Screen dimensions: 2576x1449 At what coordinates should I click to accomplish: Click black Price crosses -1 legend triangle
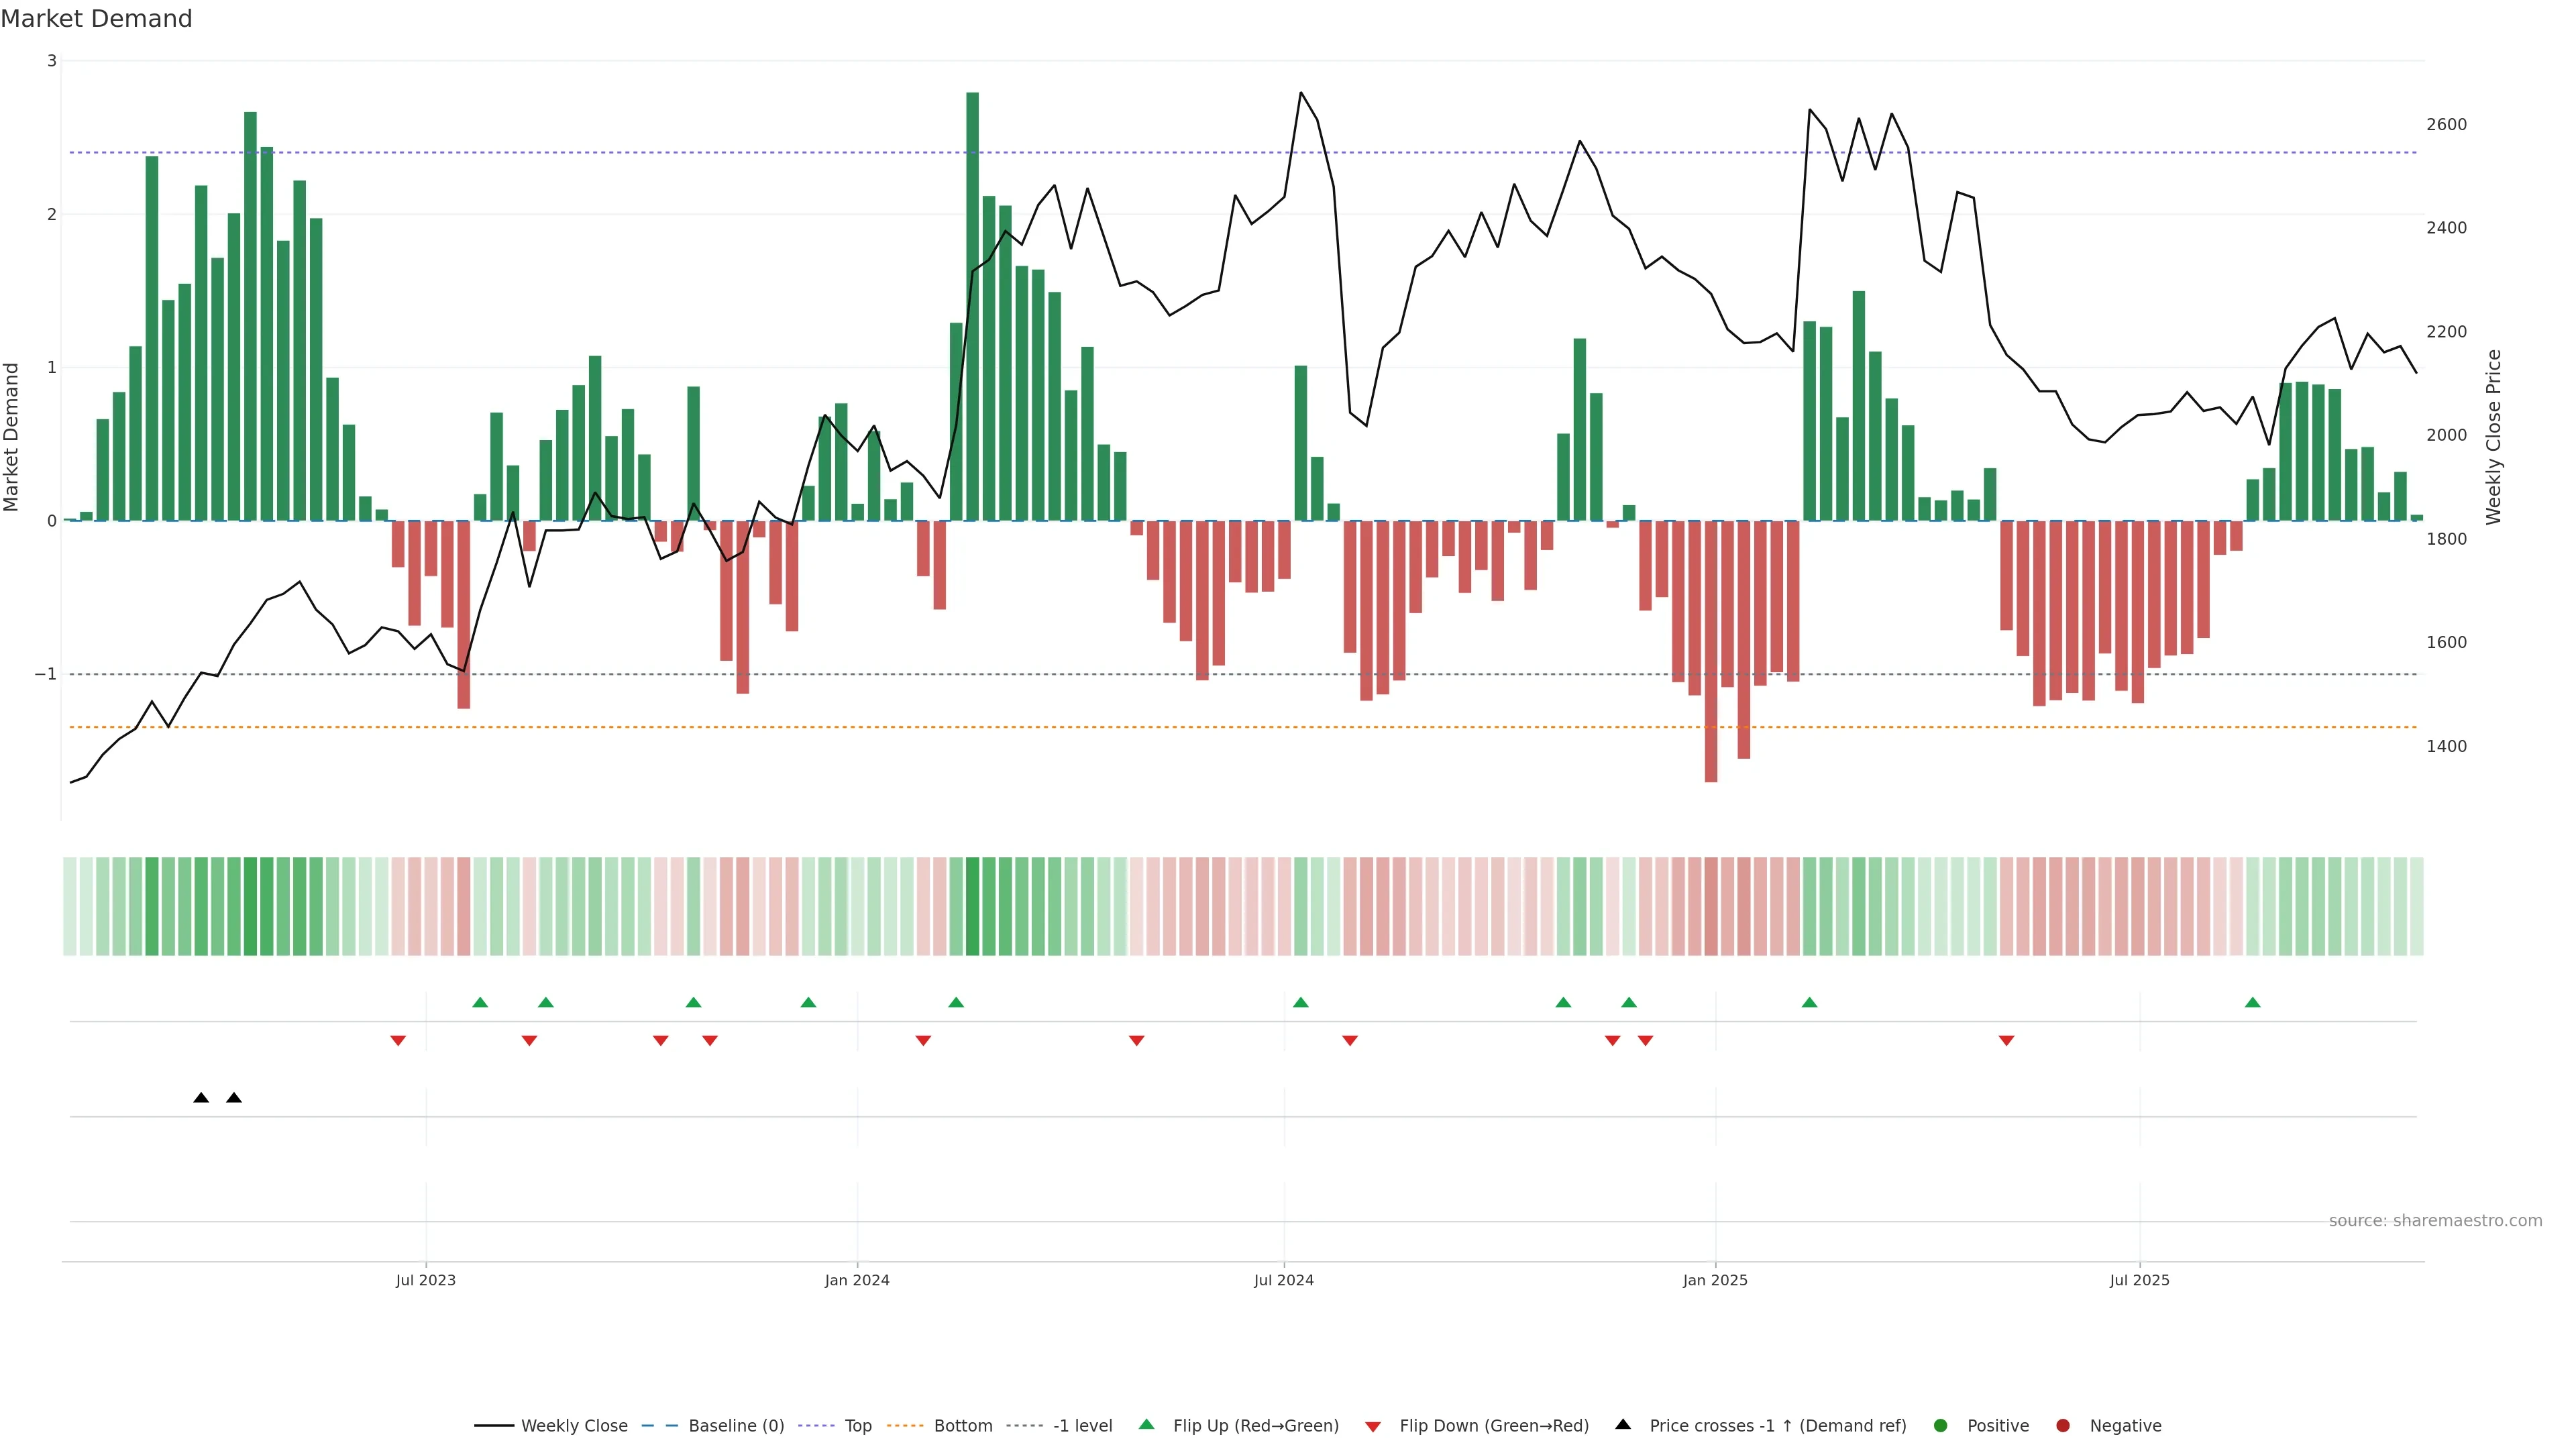click(1623, 1425)
